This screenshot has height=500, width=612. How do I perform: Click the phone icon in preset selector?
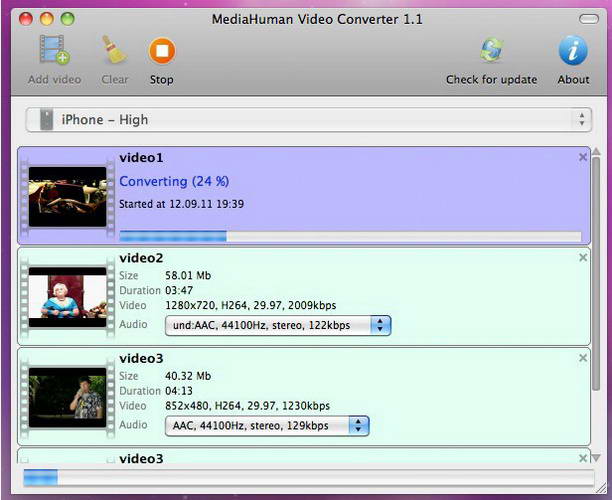point(46,119)
